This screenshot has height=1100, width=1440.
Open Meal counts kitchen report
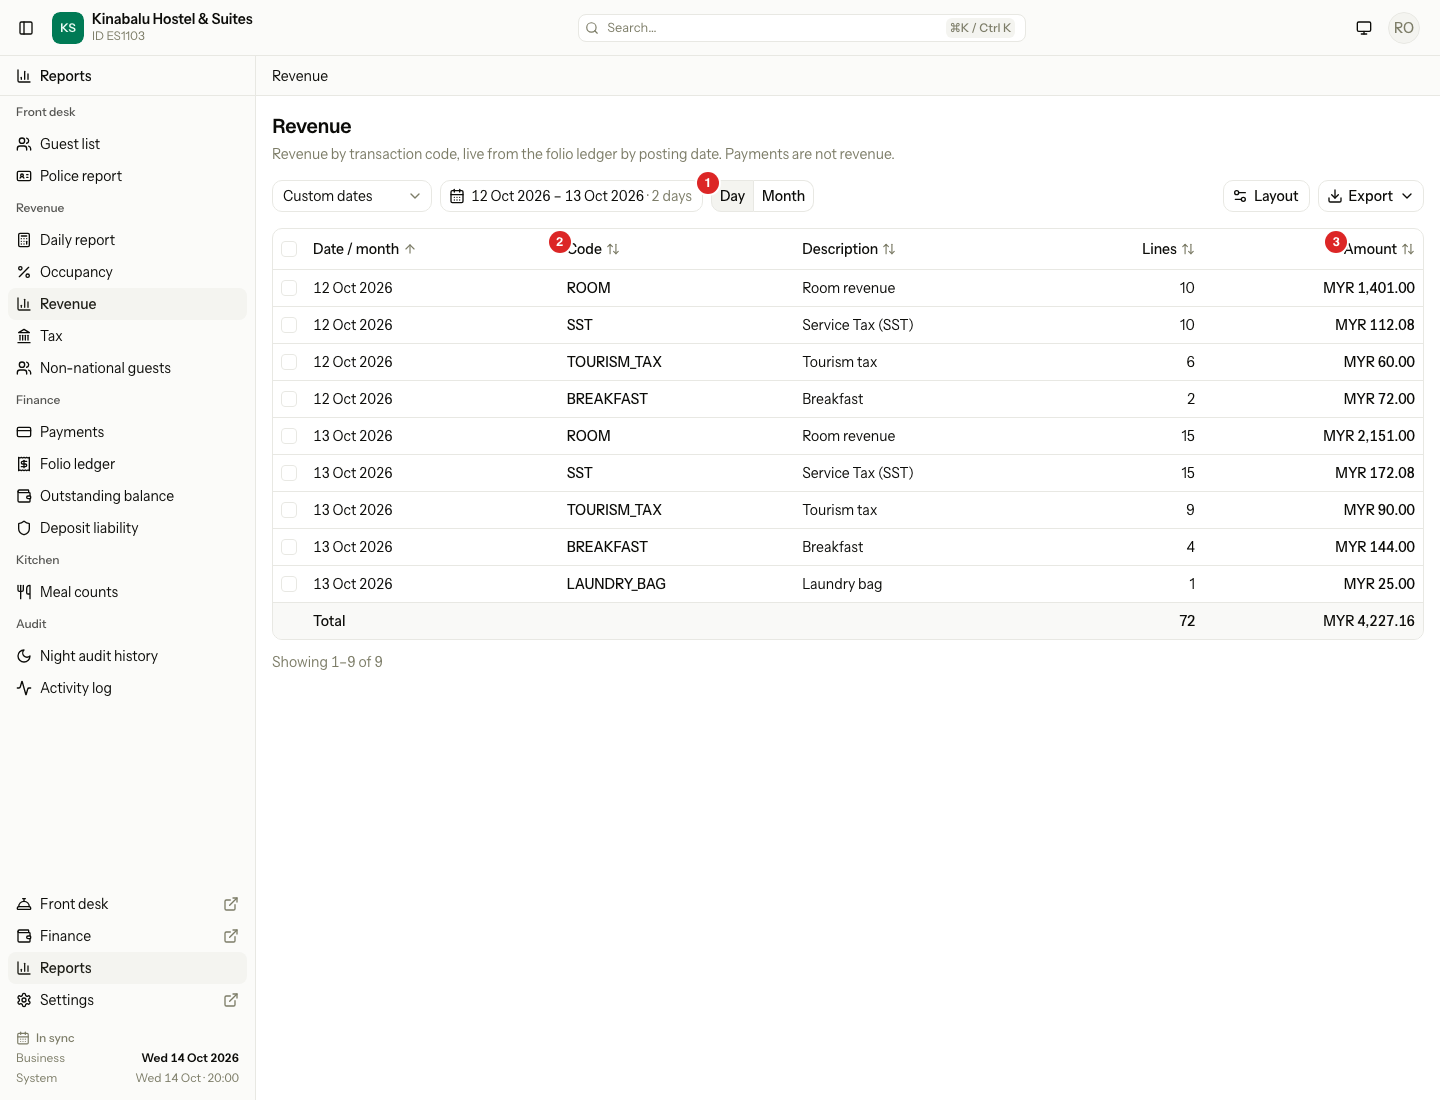(x=127, y=592)
